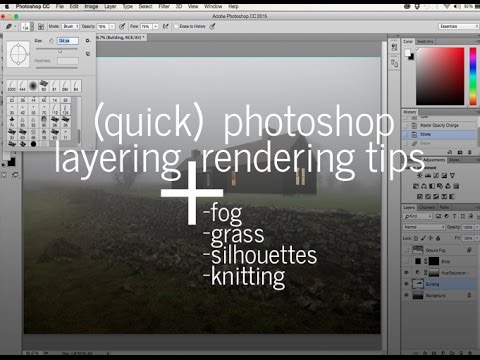Click the second collapsed panel icon in dock
The width and height of the screenshot is (480, 360).
(x=394, y=63)
